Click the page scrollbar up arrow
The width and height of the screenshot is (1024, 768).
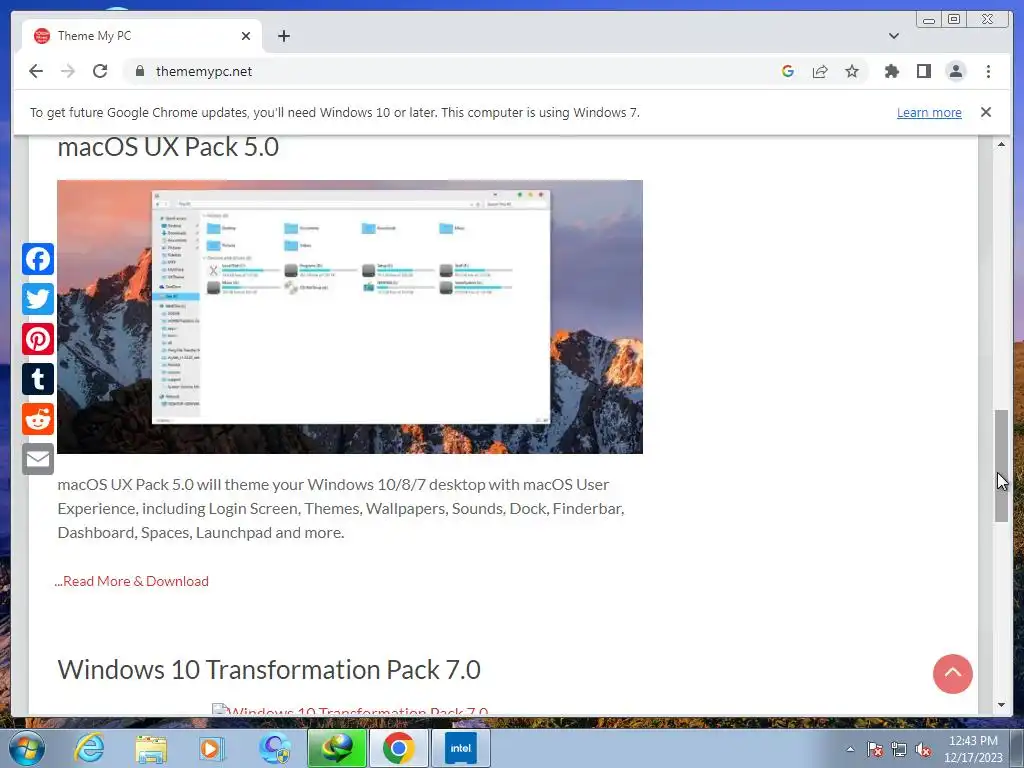pos(1001,144)
